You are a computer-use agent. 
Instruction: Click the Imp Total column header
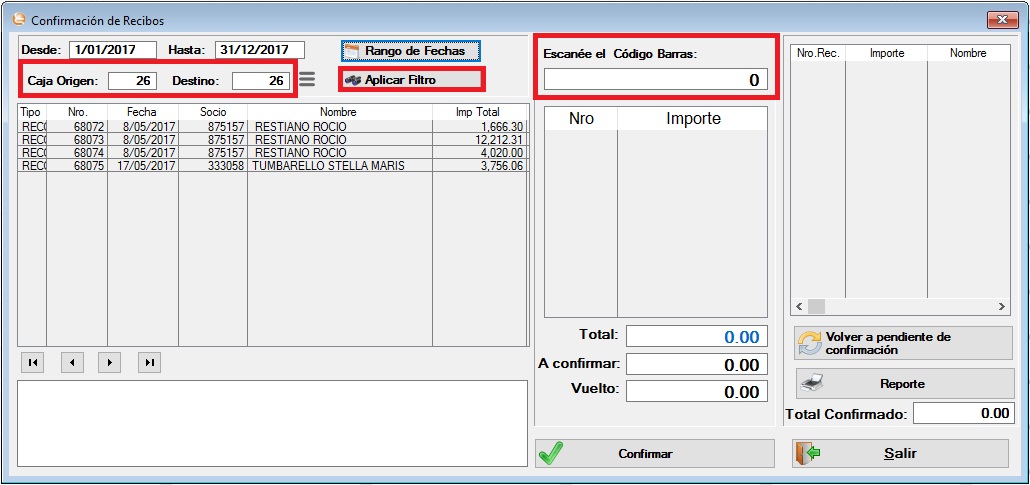475,112
